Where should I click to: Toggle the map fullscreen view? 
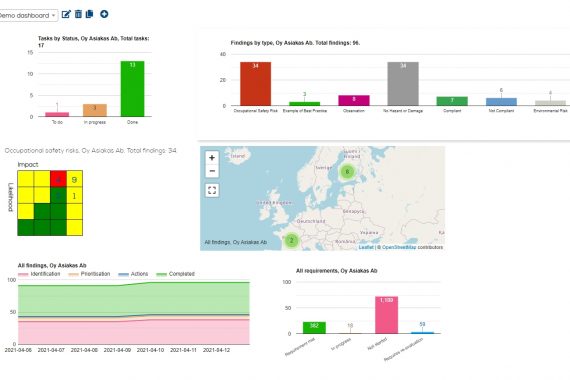click(212, 190)
